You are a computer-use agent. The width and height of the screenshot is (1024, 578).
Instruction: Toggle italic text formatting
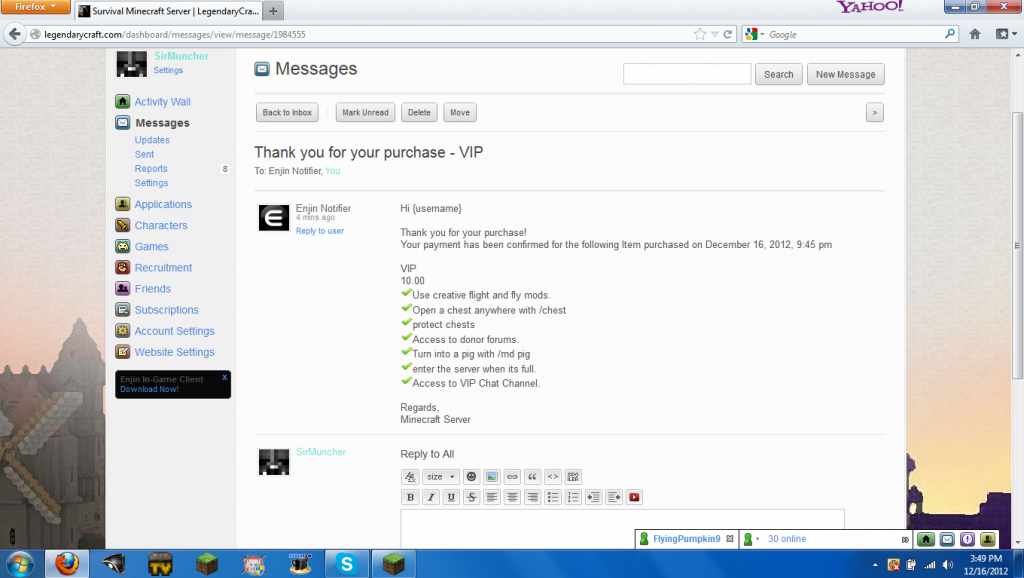click(431, 497)
